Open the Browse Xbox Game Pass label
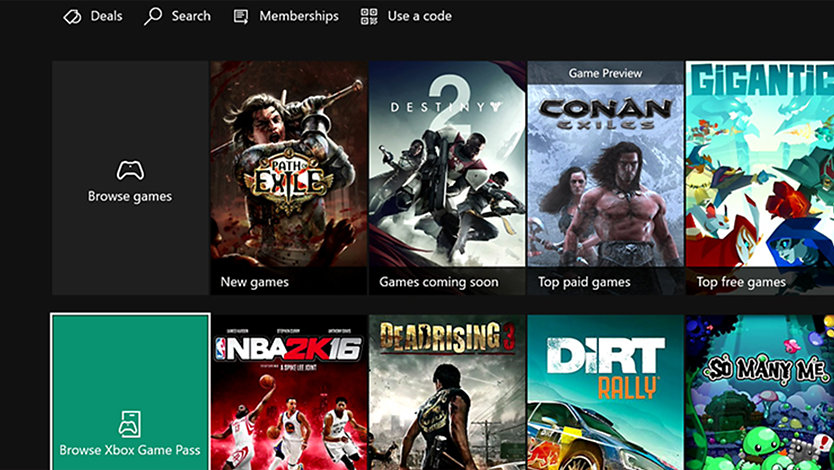The width and height of the screenshot is (834, 470). [x=130, y=450]
